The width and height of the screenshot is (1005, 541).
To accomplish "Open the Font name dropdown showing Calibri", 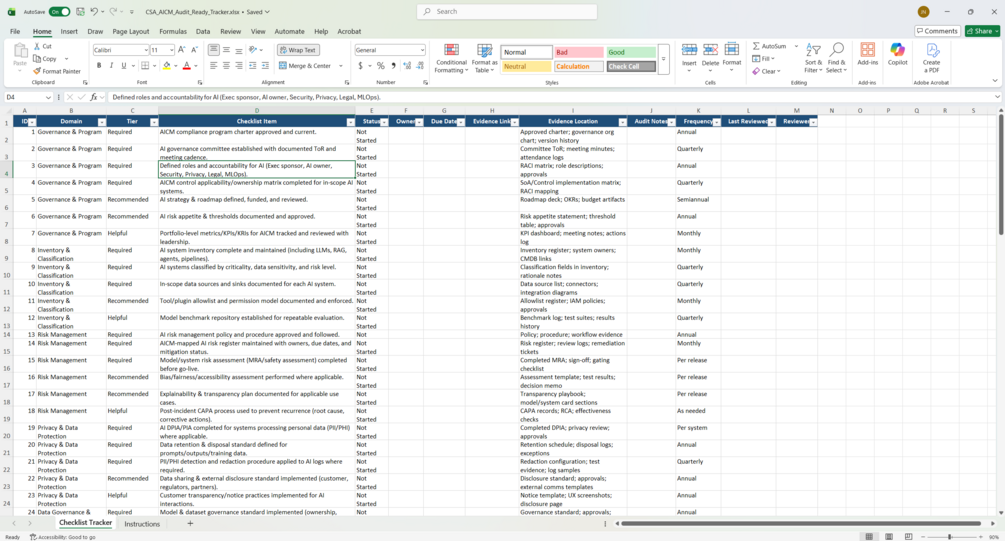I will [x=146, y=50].
